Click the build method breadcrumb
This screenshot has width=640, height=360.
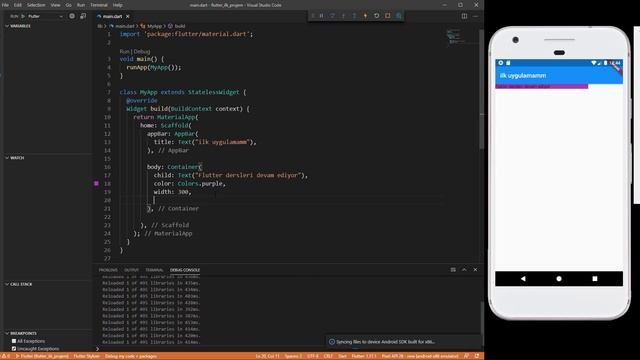click(x=176, y=26)
